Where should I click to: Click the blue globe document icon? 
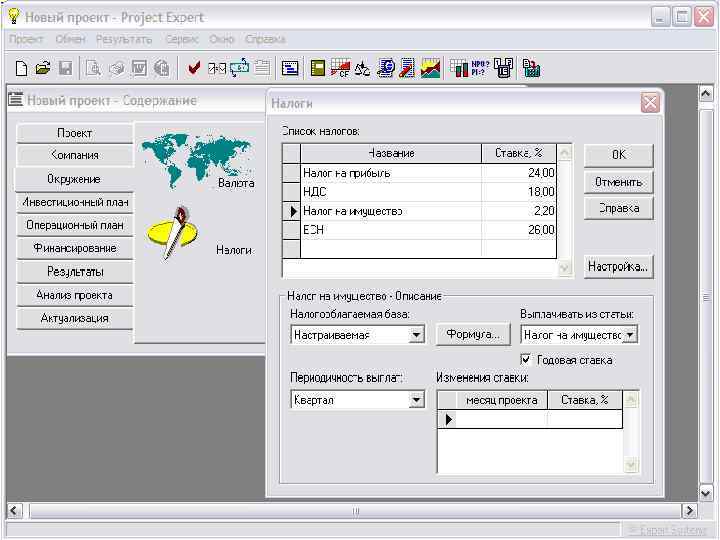[x=386, y=68]
